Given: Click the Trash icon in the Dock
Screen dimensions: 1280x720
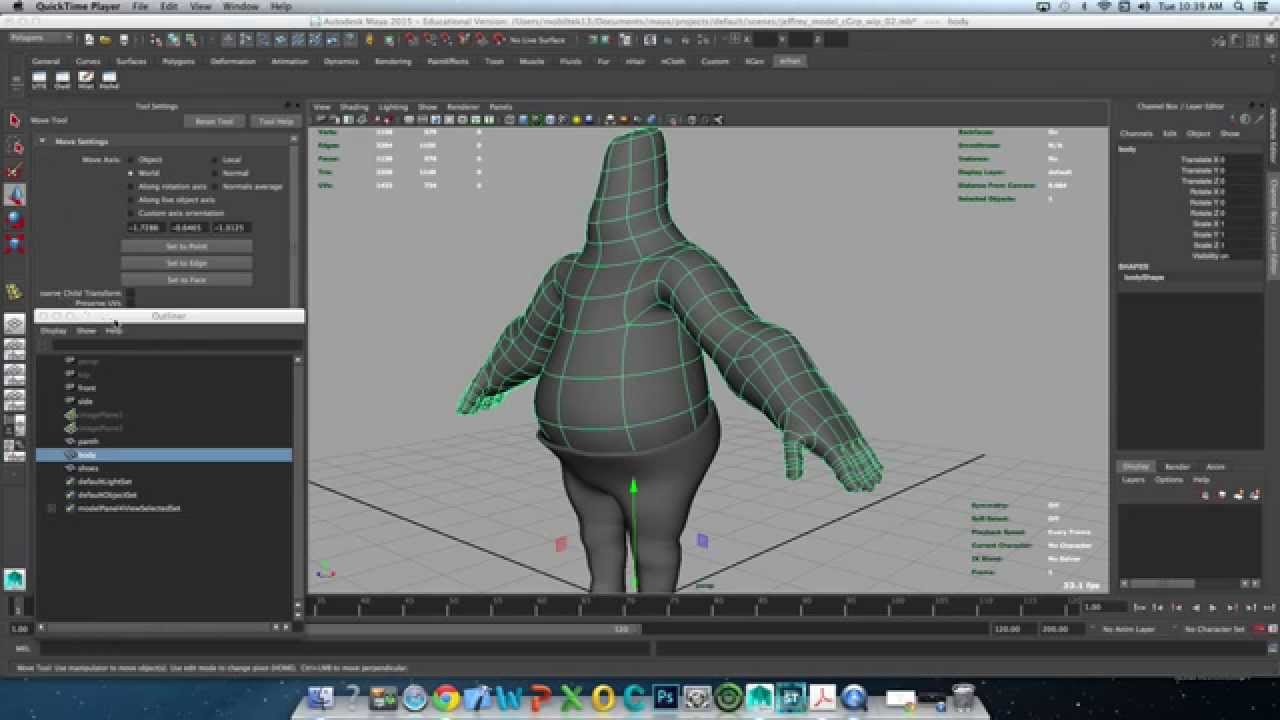Looking at the screenshot, I should [962, 697].
